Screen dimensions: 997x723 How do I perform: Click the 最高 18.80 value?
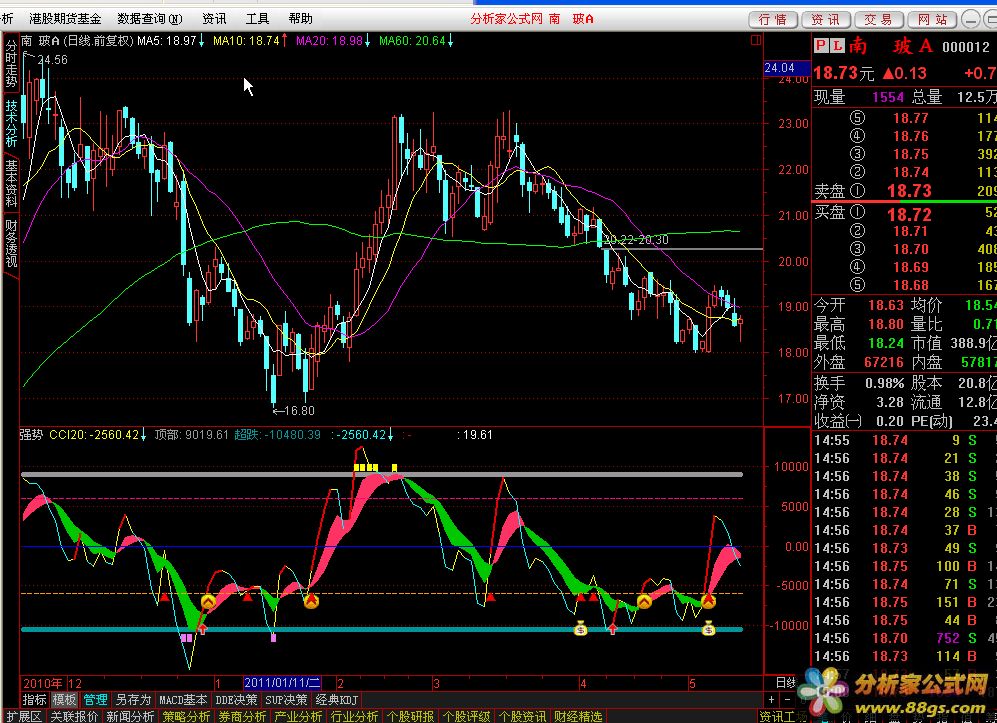coord(886,324)
